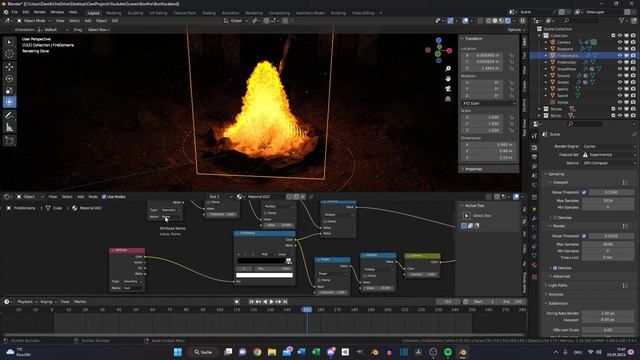Screen dimensions: 640x360
Task: Click the ColorRamp white color swatch
Action: tap(264, 275)
